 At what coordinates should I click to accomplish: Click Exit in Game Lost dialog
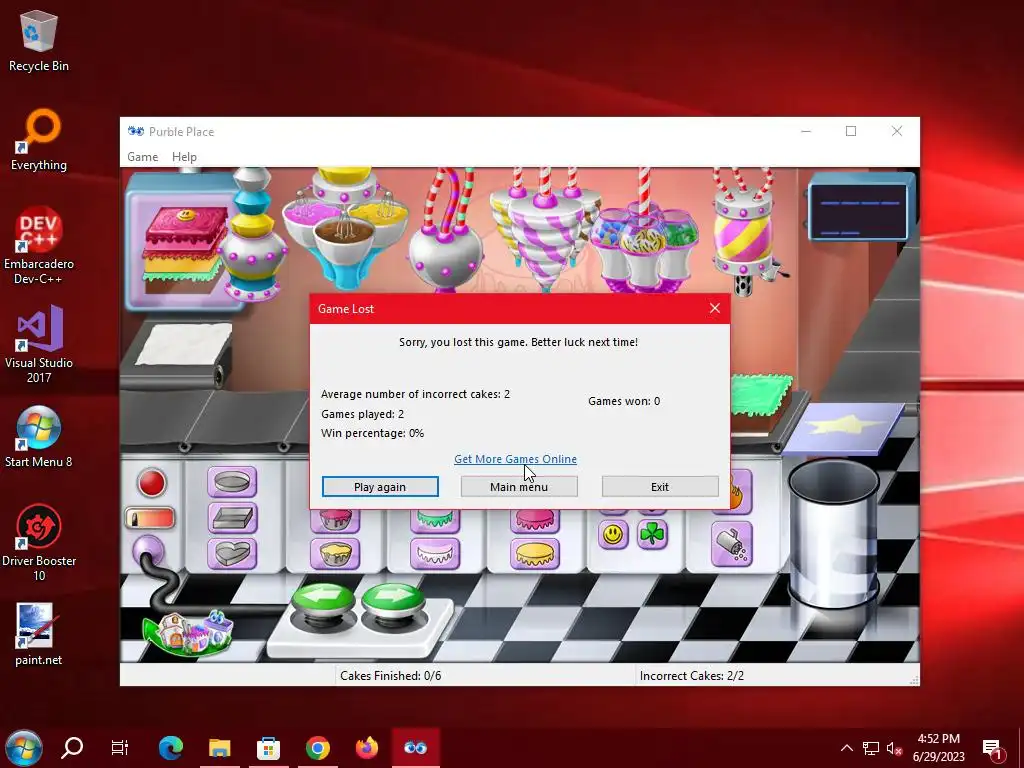[660, 487]
